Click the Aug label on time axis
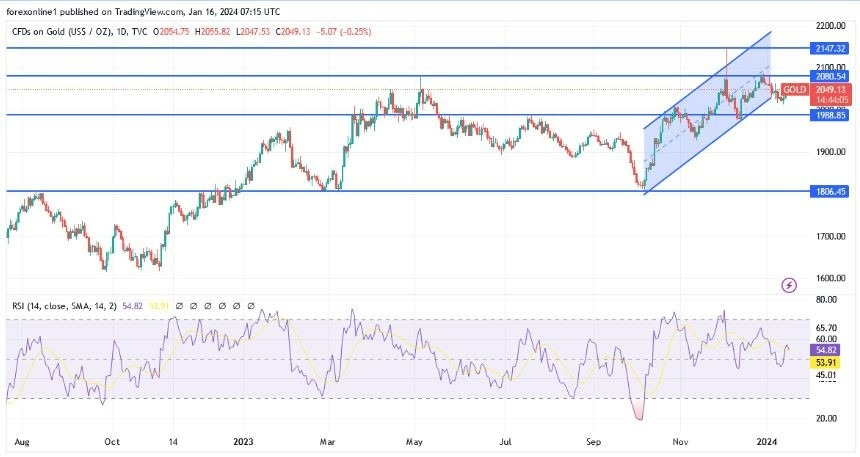Image resolution: width=860 pixels, height=457 pixels. point(20,442)
